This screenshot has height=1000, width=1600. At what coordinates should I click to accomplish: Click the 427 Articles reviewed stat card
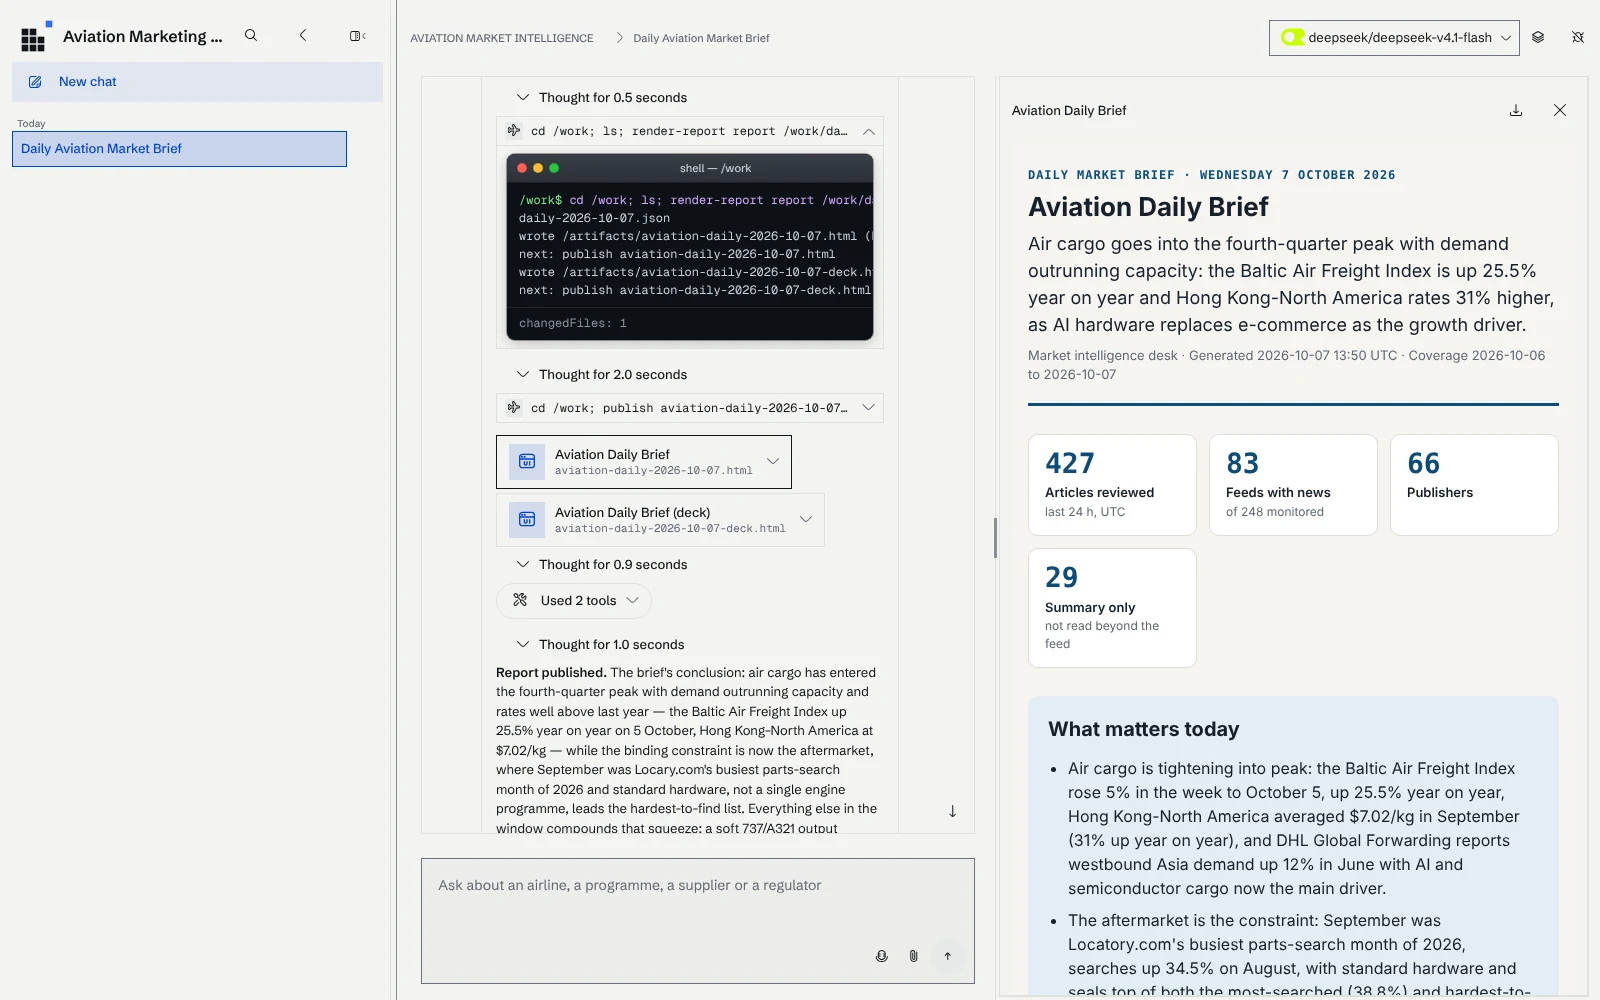click(1112, 485)
